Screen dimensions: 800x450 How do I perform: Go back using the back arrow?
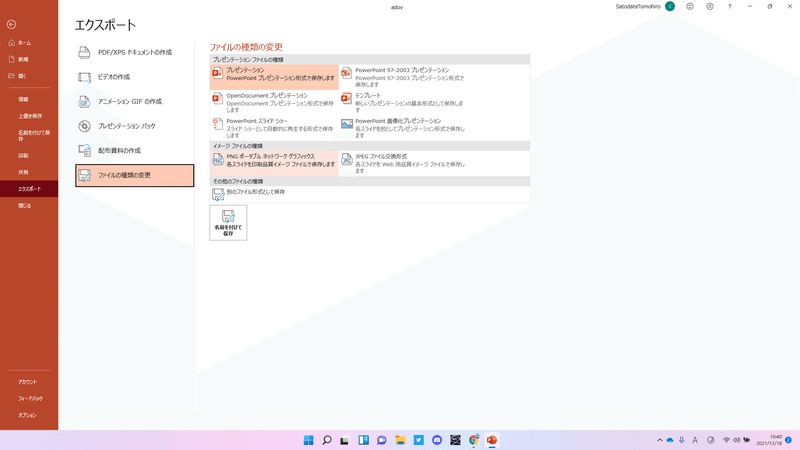coord(11,24)
